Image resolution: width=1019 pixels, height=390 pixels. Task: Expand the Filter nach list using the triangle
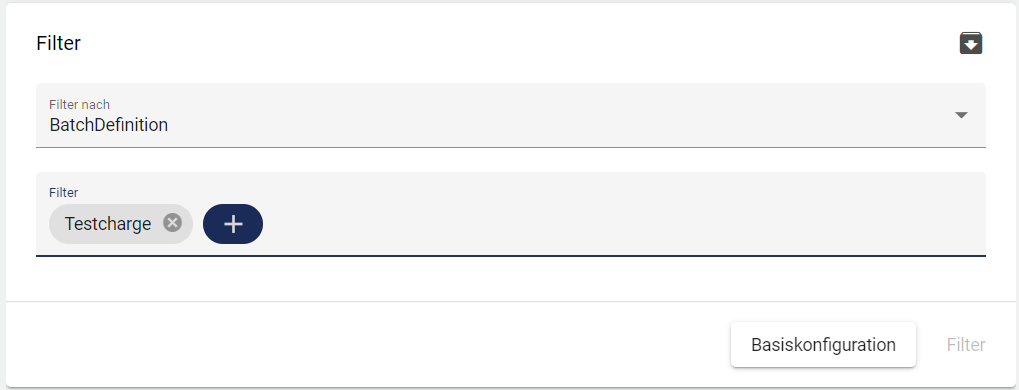click(961, 115)
